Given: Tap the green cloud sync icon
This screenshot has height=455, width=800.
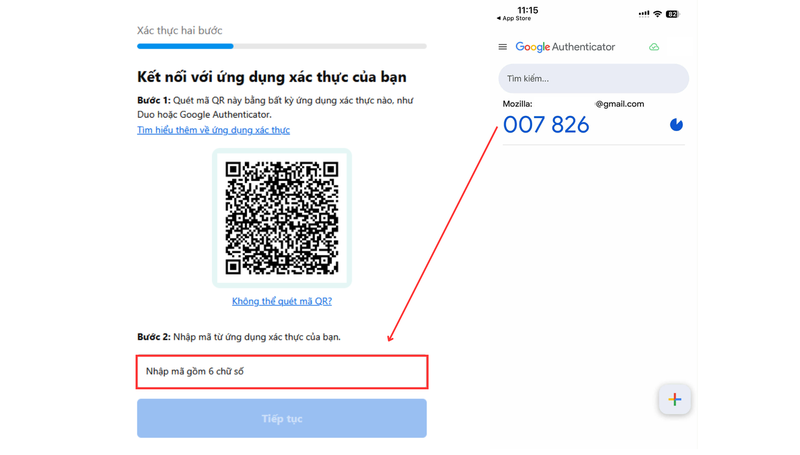Looking at the screenshot, I should click(654, 47).
